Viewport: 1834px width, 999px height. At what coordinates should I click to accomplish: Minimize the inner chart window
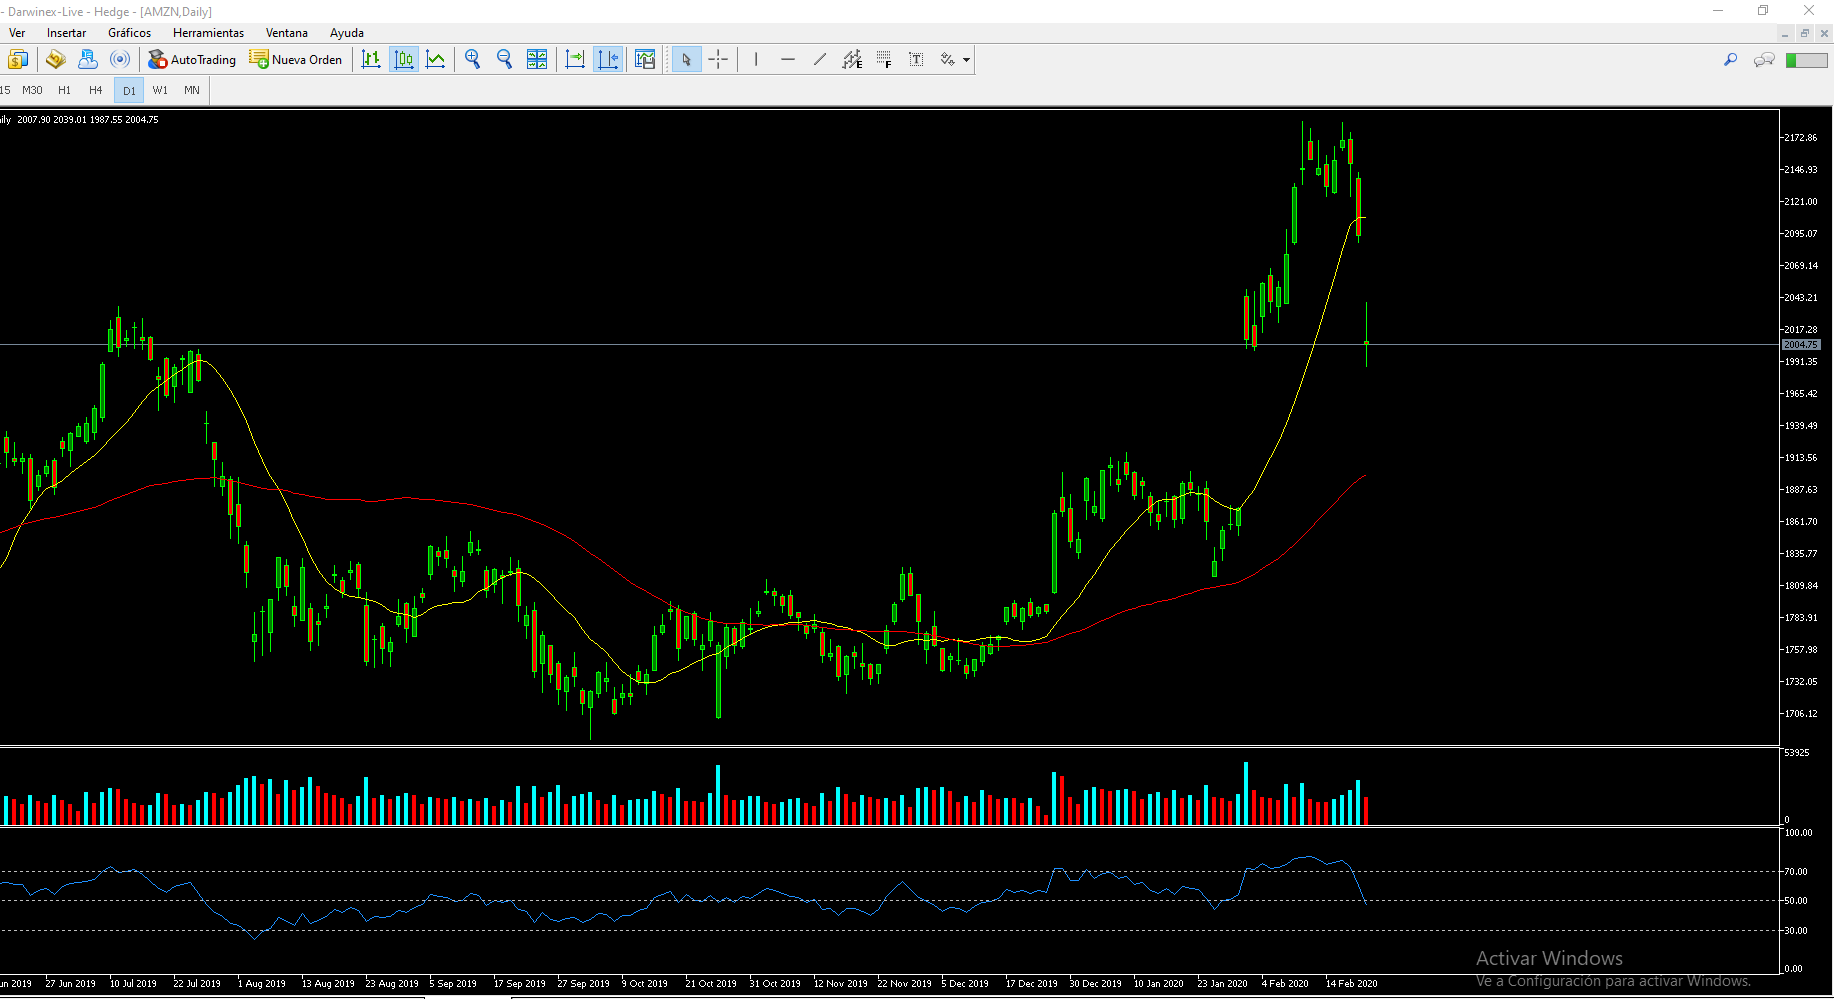tap(1785, 34)
